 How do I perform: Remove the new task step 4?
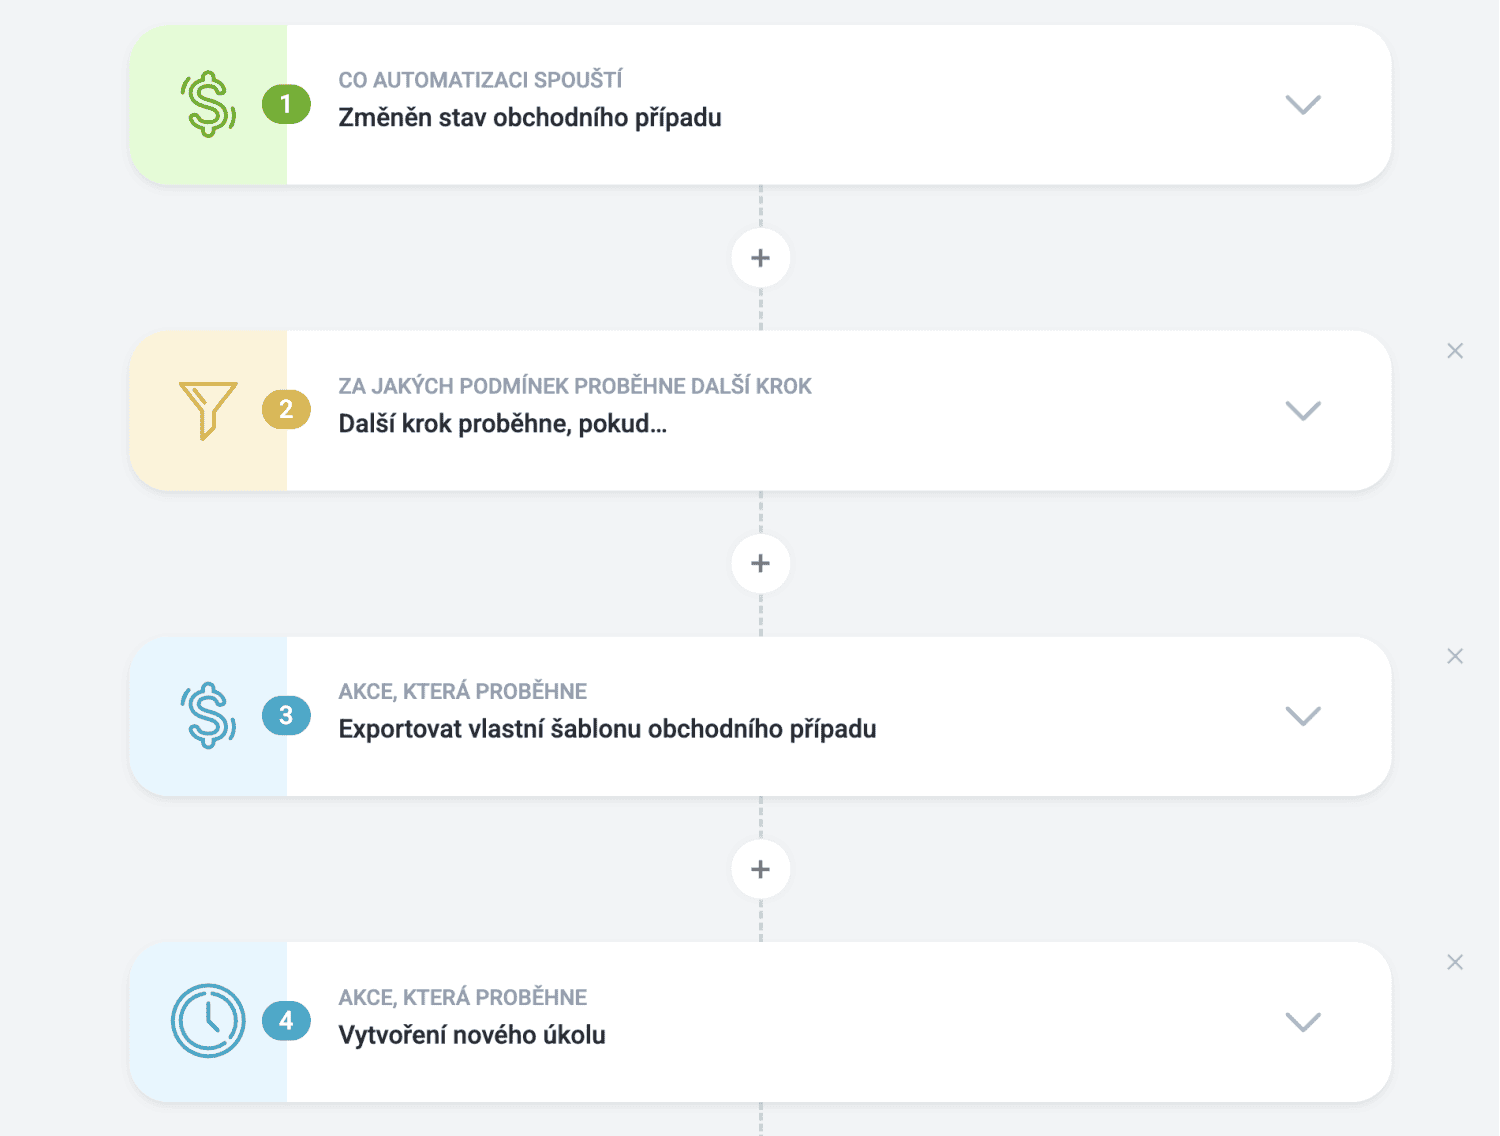coord(1455,962)
